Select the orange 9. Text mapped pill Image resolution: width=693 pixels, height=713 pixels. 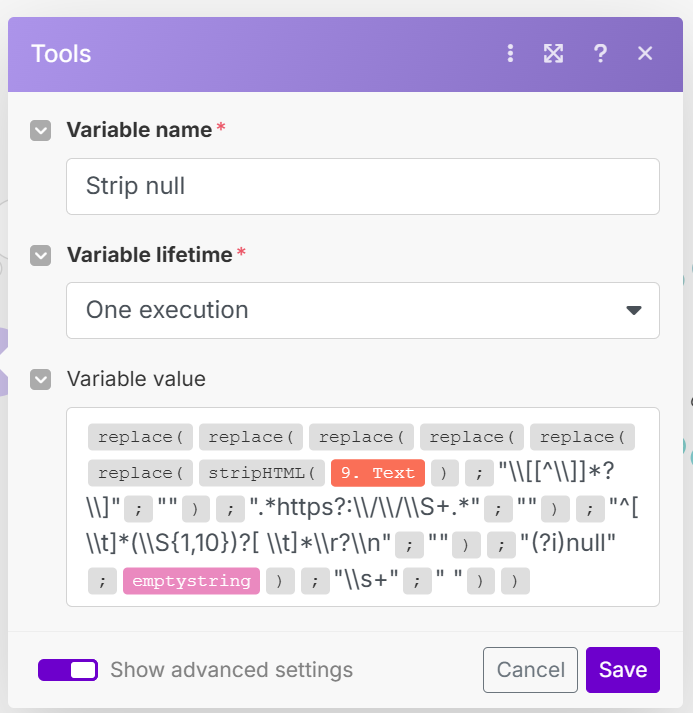(379, 472)
